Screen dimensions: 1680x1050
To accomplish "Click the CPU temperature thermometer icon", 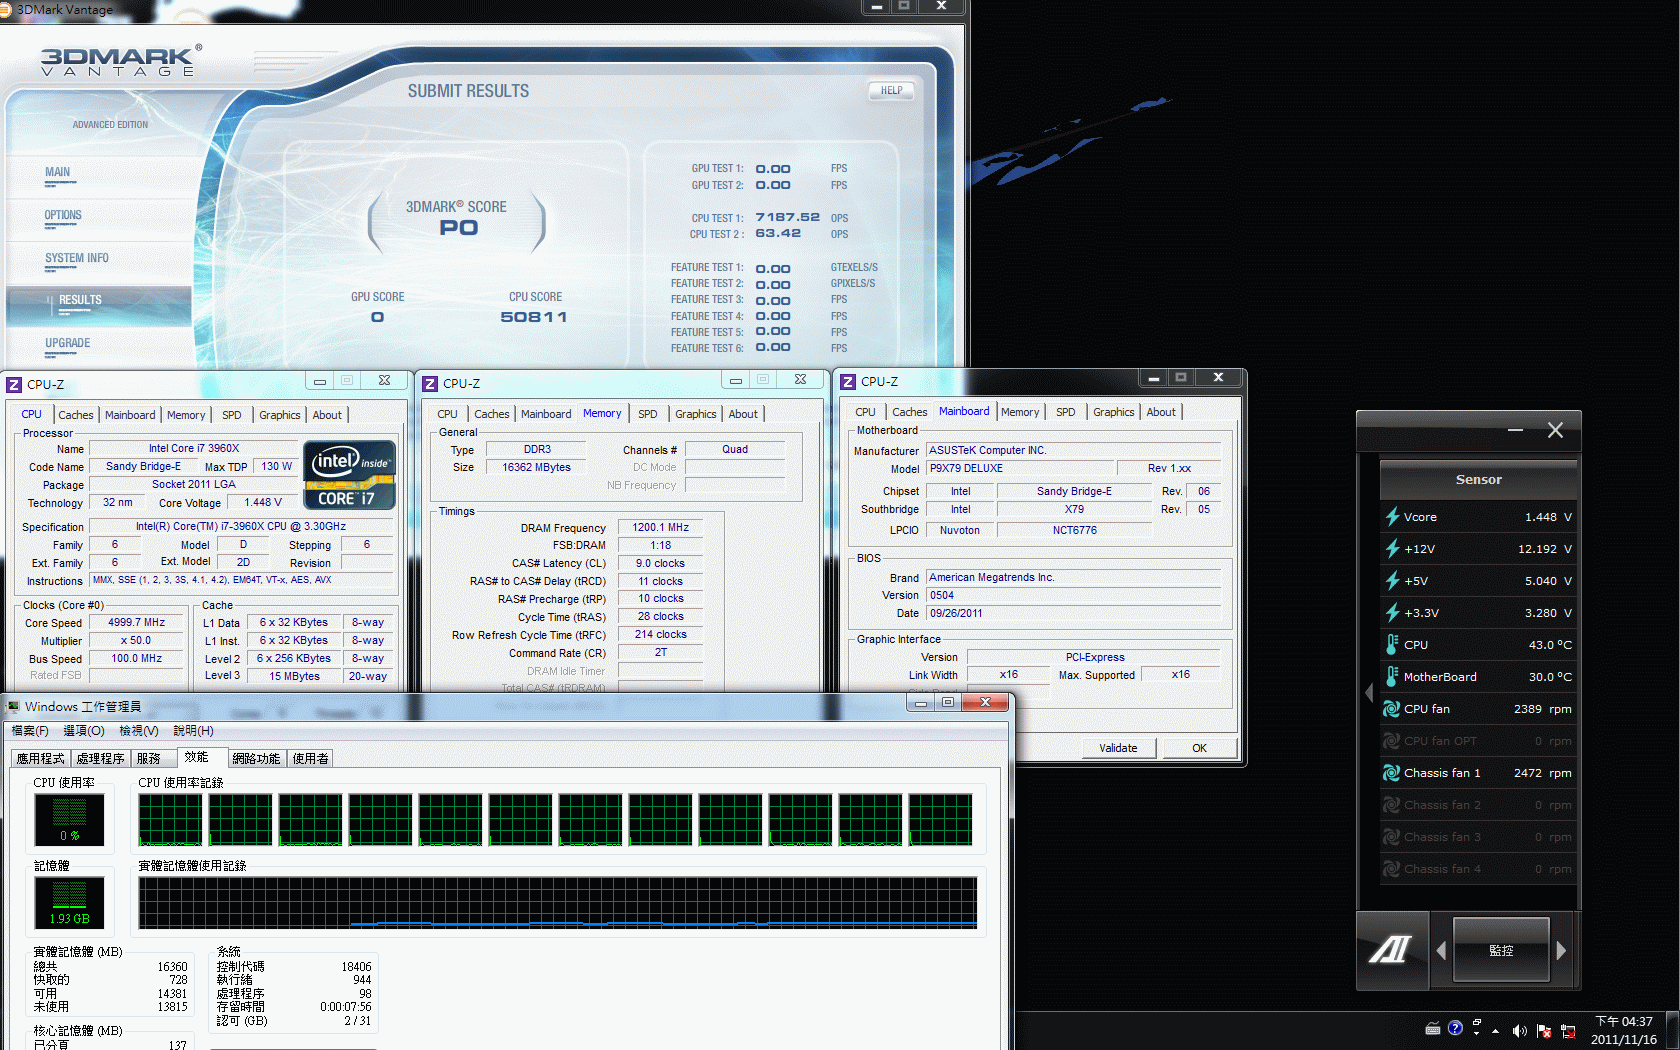I will tap(1391, 645).
